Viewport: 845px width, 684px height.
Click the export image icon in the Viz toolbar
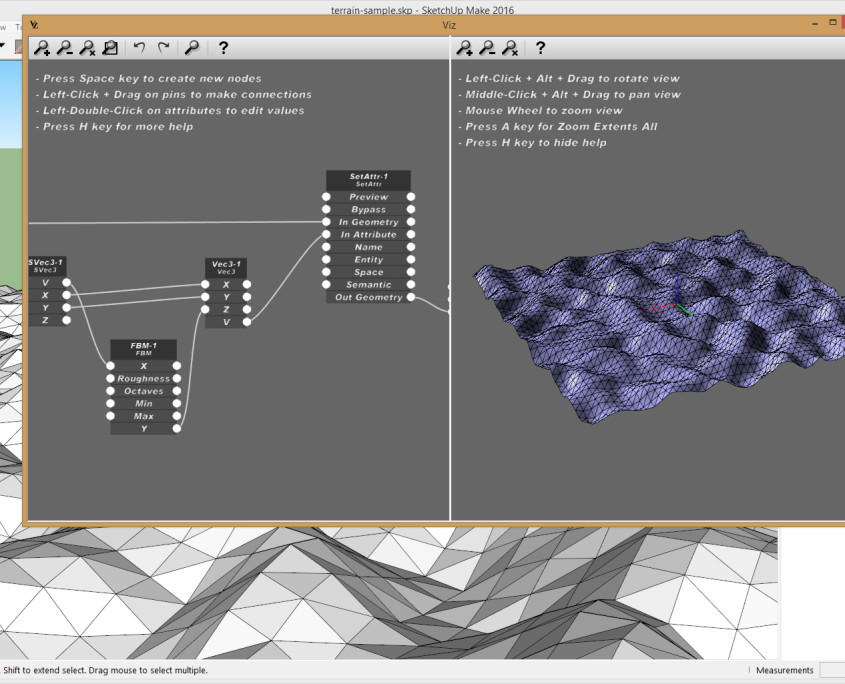pos(110,47)
